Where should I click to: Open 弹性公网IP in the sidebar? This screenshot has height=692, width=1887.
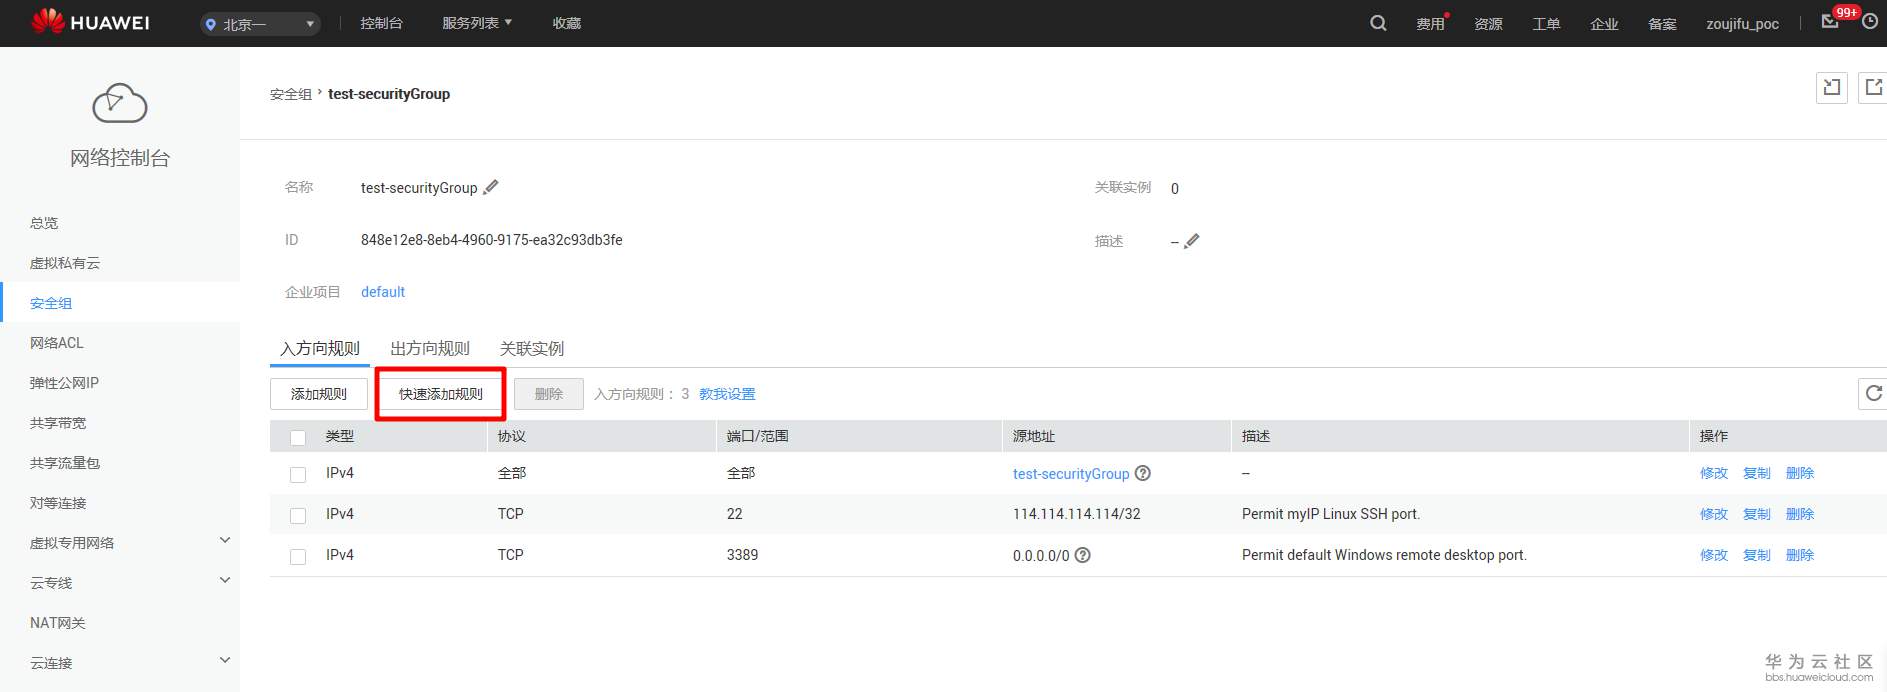point(64,383)
